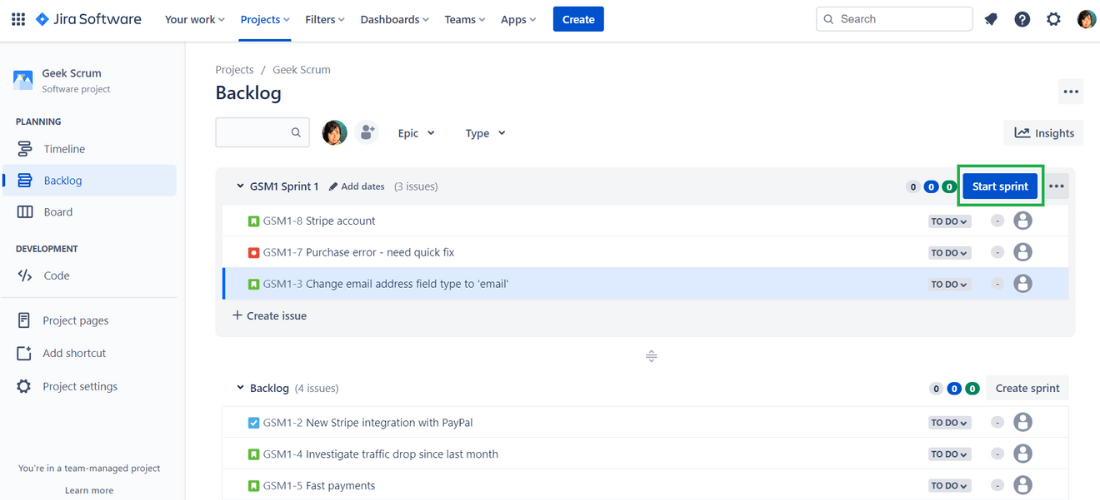
Task: Click the bug icon of GSM1-7
Action: point(254,252)
